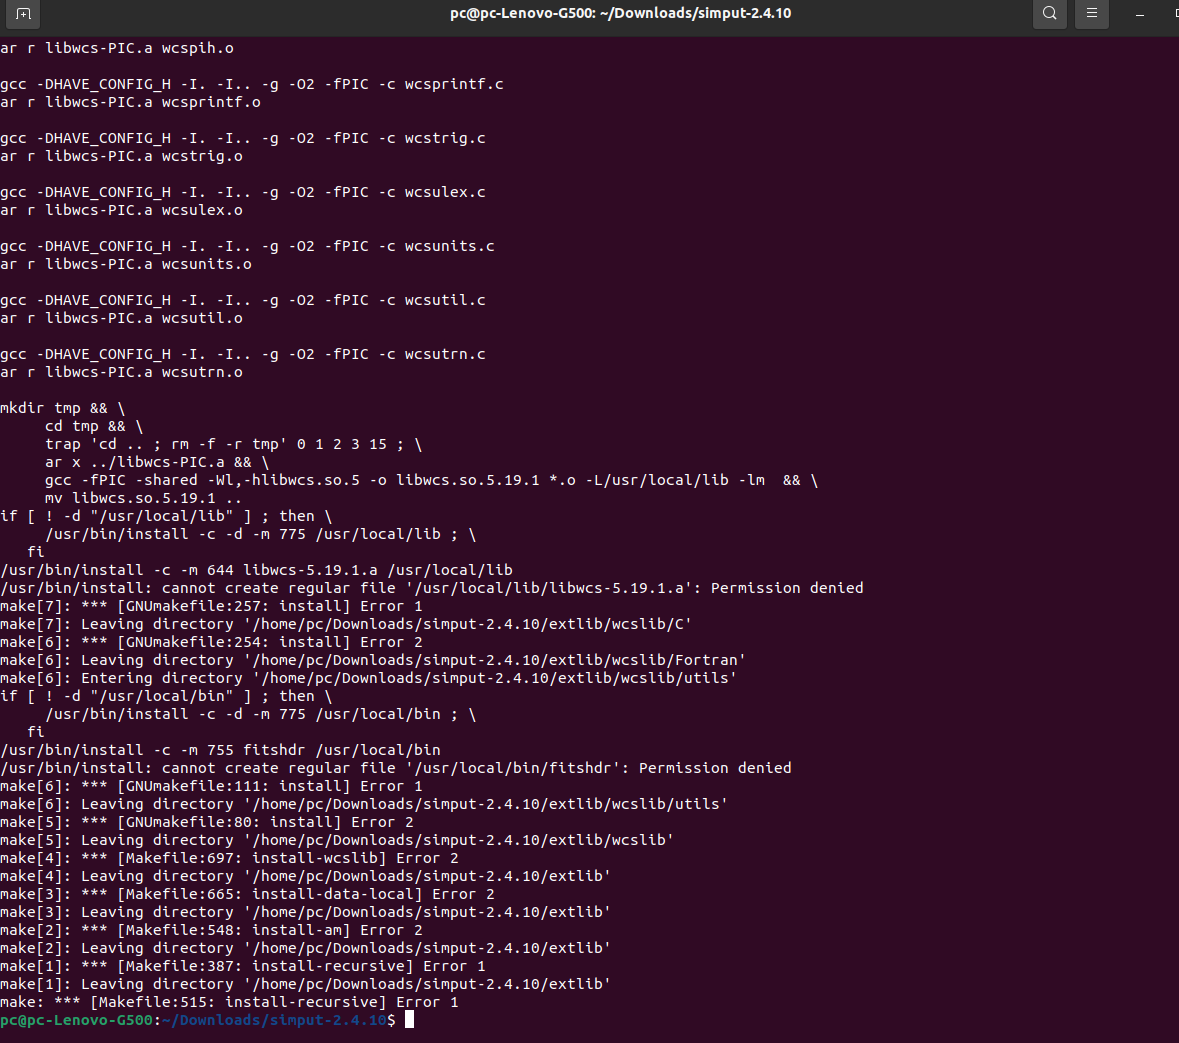Click the shell prompt's input cursor
This screenshot has width=1179, height=1043.
(x=409, y=1020)
